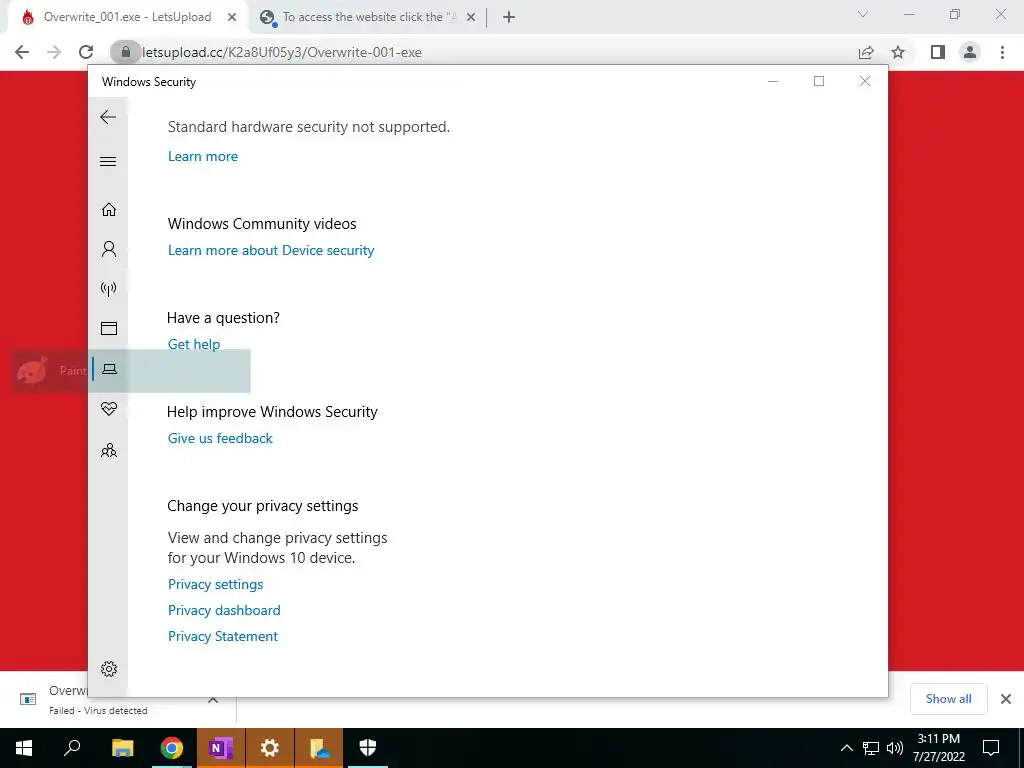Open Firewall & network protection icon
The height and width of the screenshot is (768, 1024).
coord(108,289)
